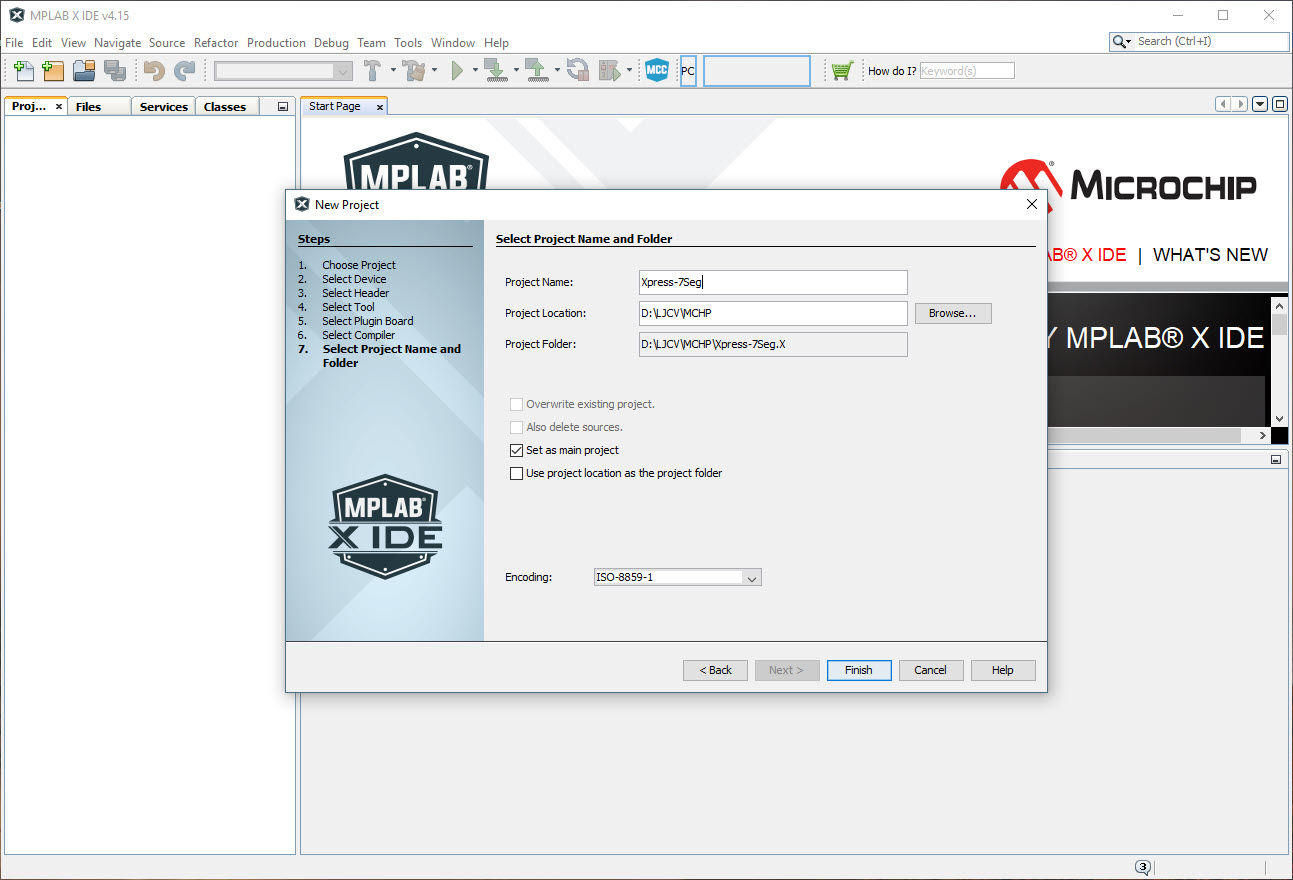Image resolution: width=1293 pixels, height=880 pixels.
Task: Open the Tools menu
Action: [408, 42]
